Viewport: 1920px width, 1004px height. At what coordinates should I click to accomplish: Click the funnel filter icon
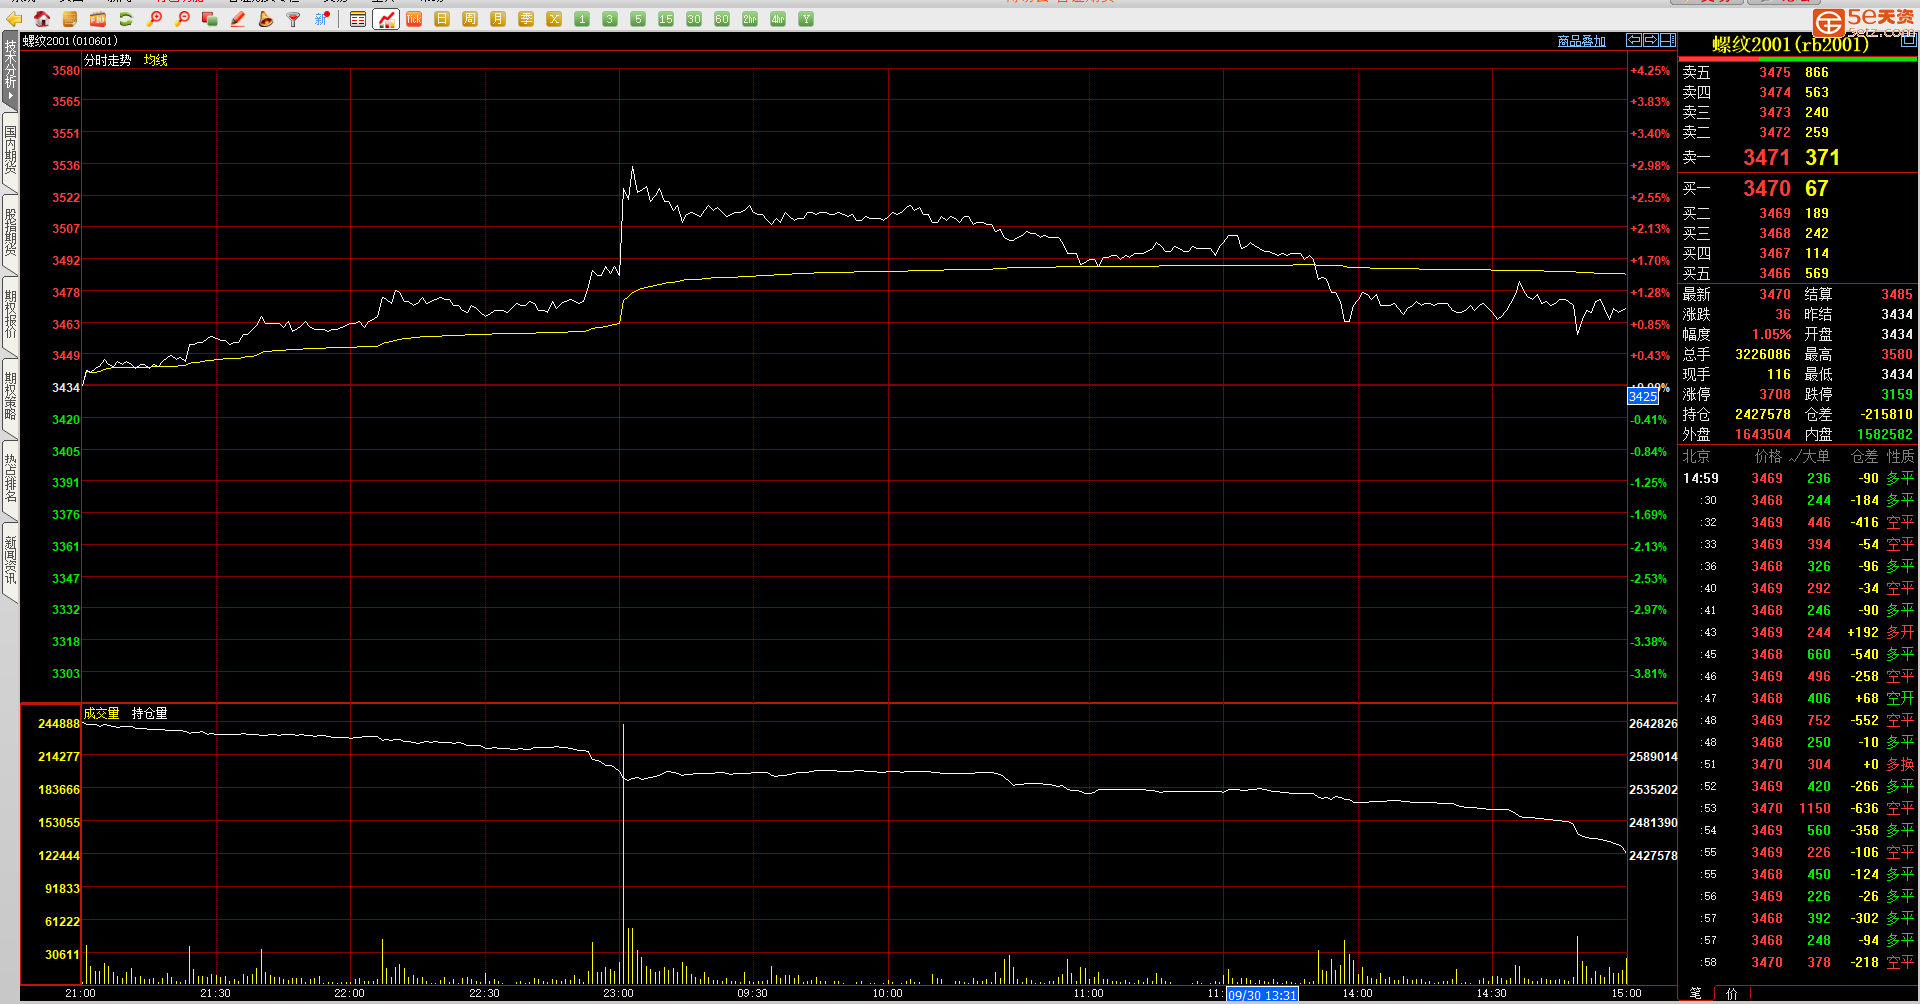294,19
